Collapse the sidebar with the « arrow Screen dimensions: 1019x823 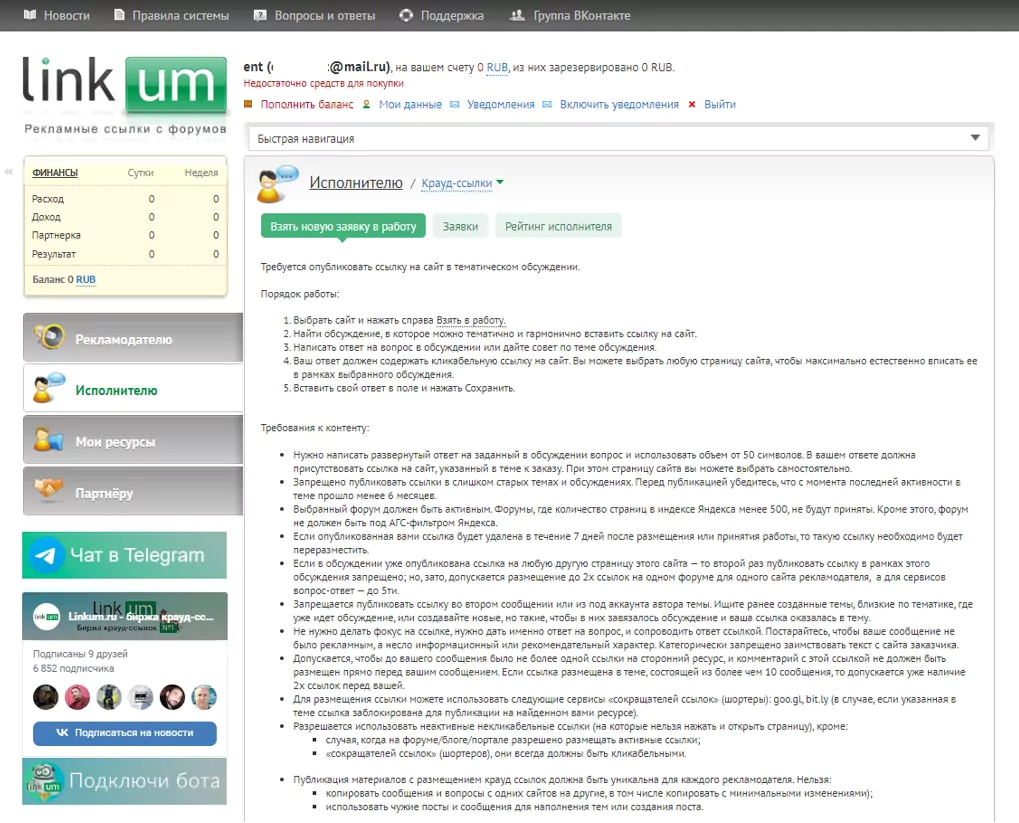(x=8, y=172)
